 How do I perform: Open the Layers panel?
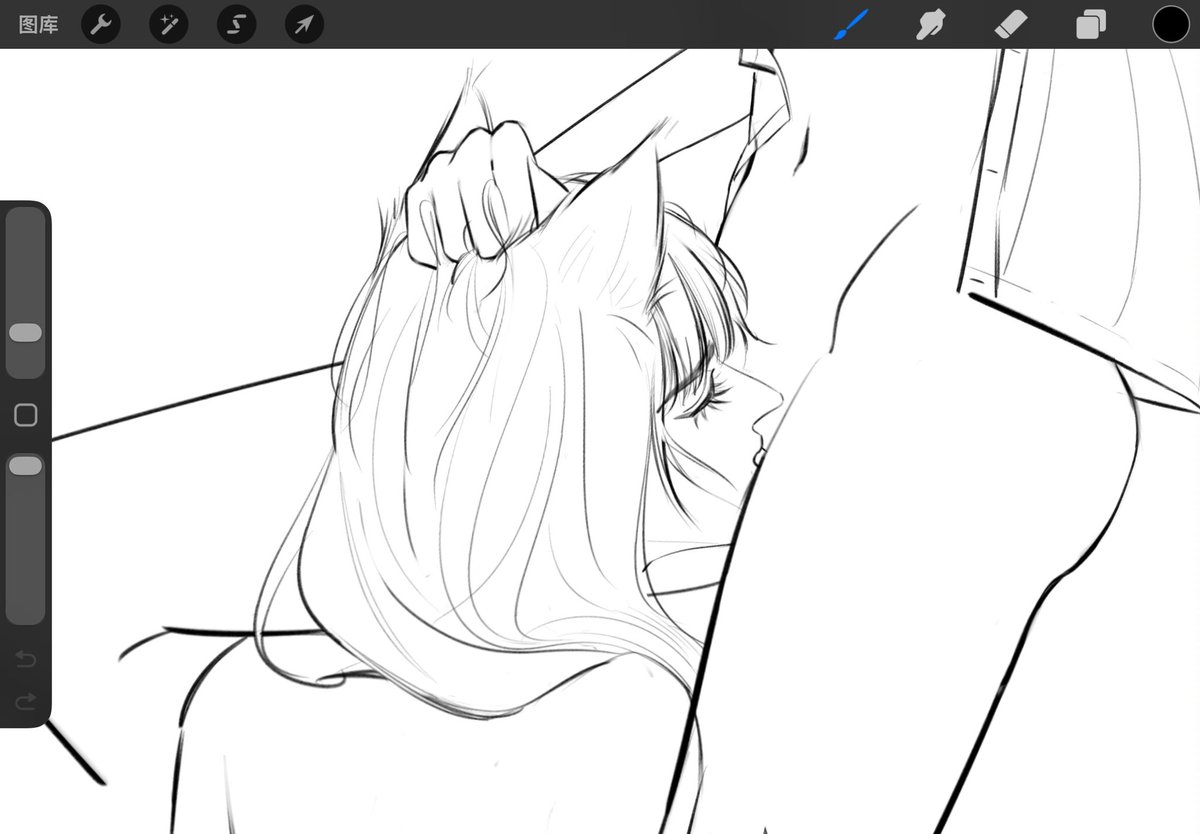pos(1091,24)
